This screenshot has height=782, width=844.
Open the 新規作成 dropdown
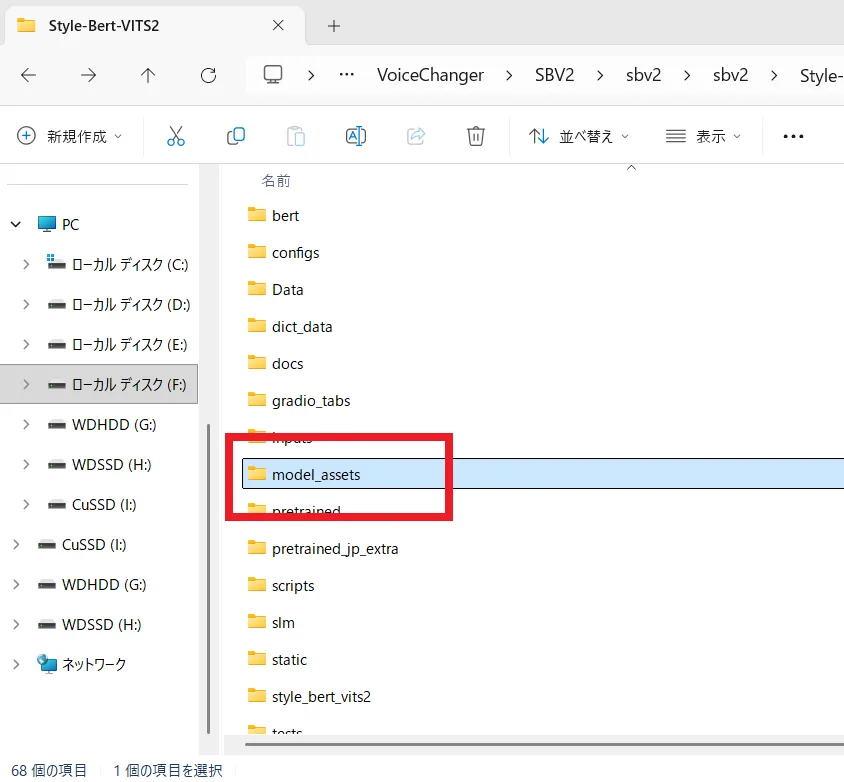click(70, 136)
